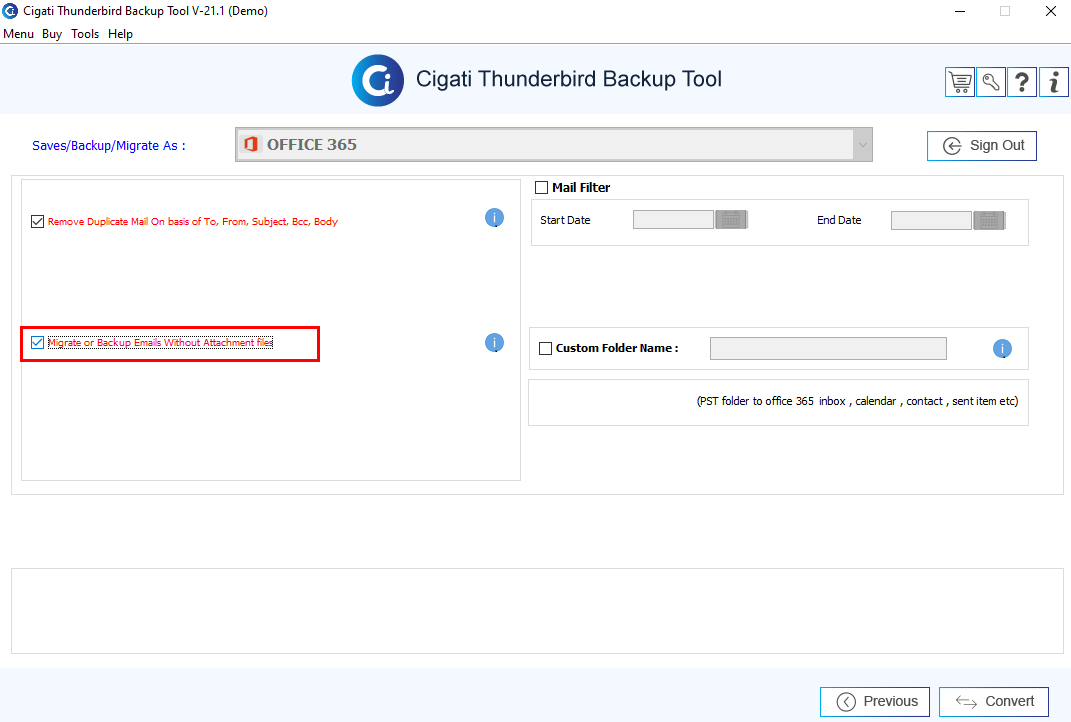Go back with the Previous button
The image size is (1071, 722).
(x=875, y=702)
